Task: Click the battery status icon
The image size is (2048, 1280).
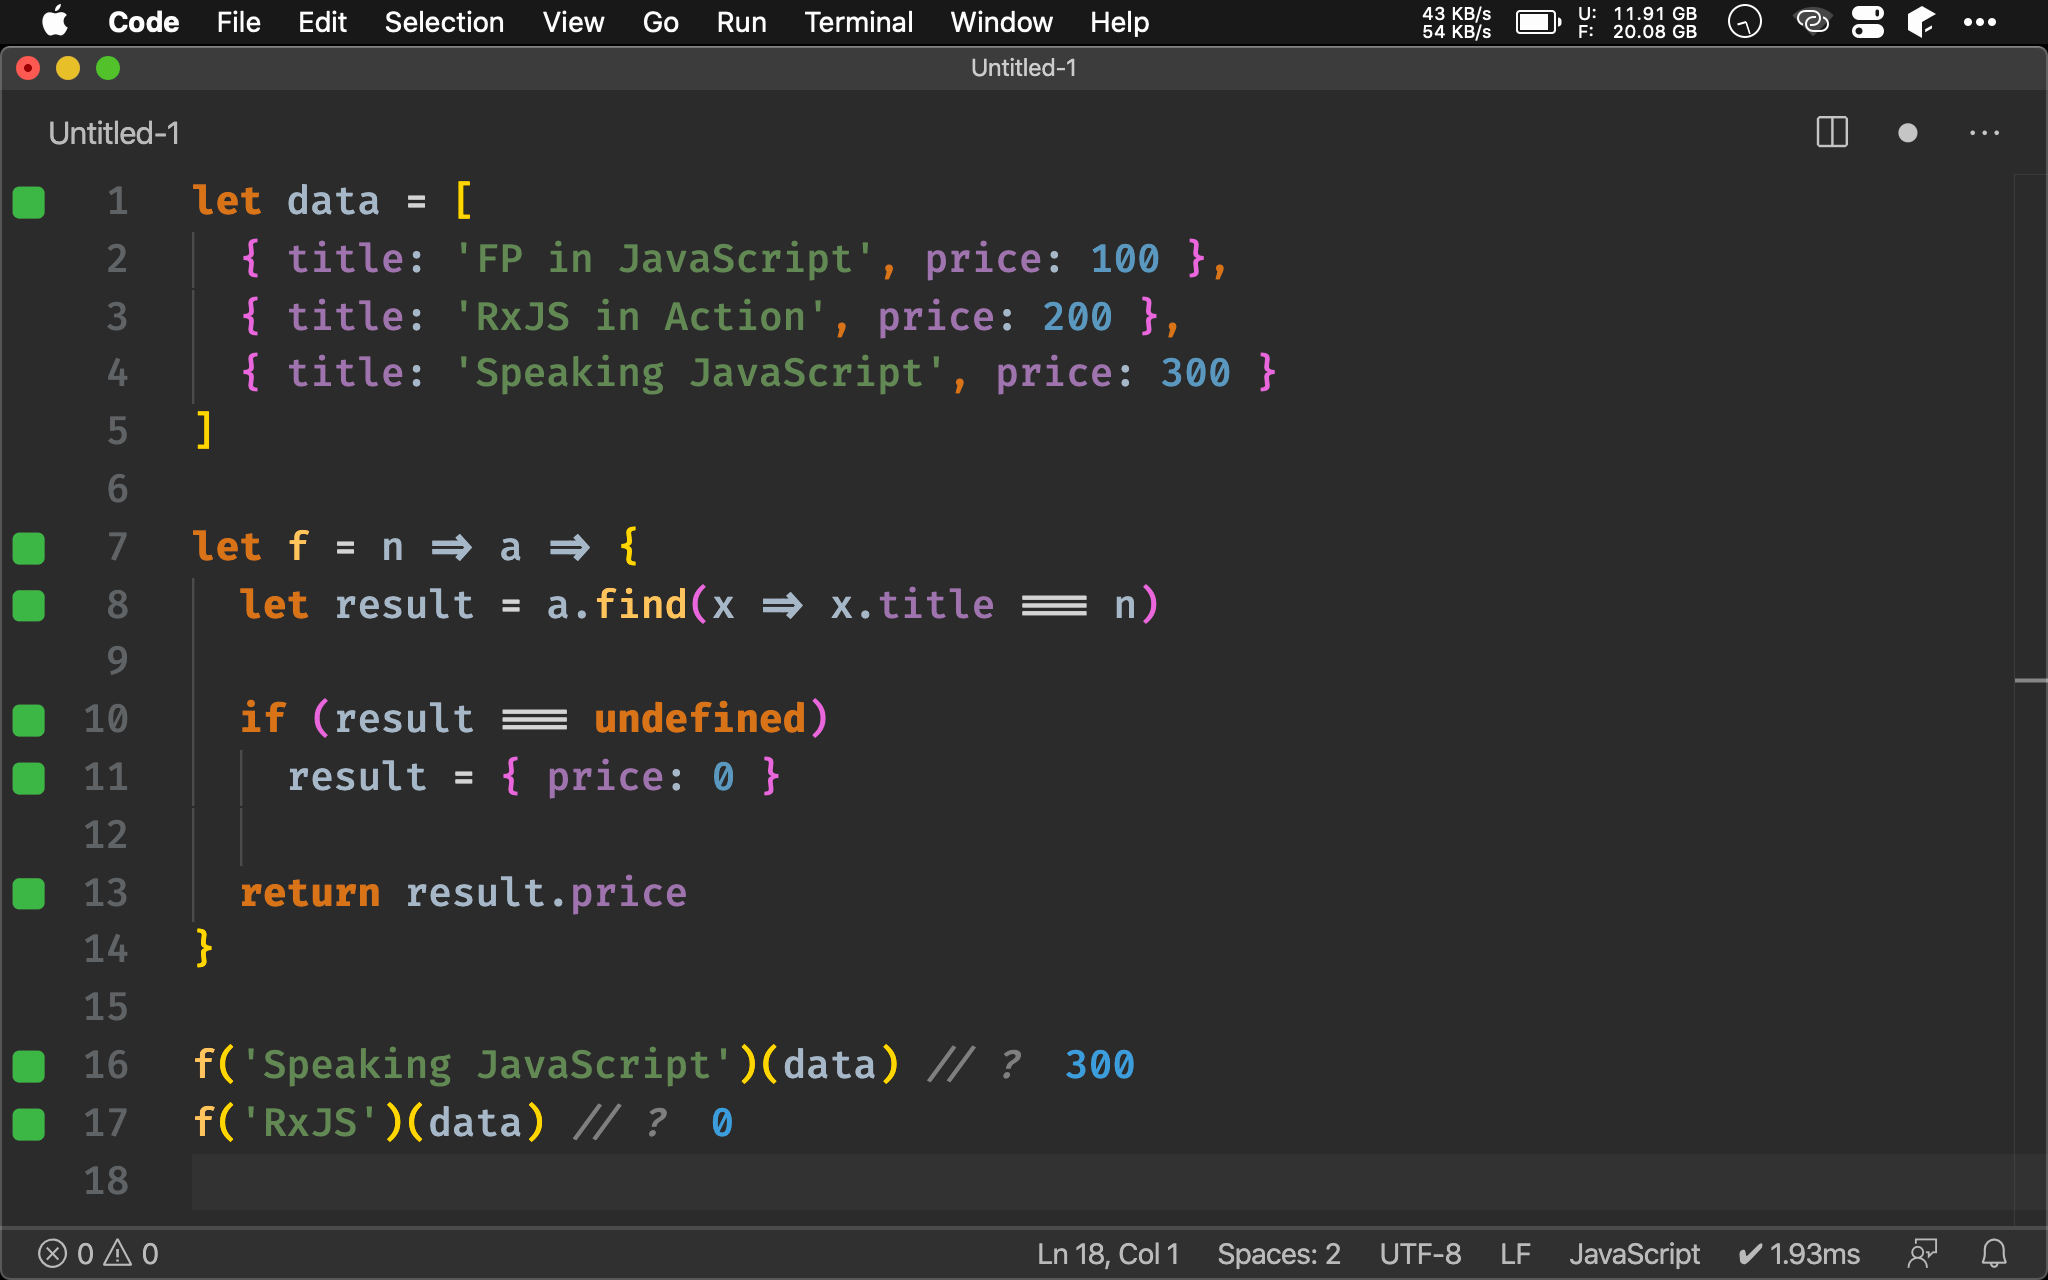Action: tap(1538, 22)
